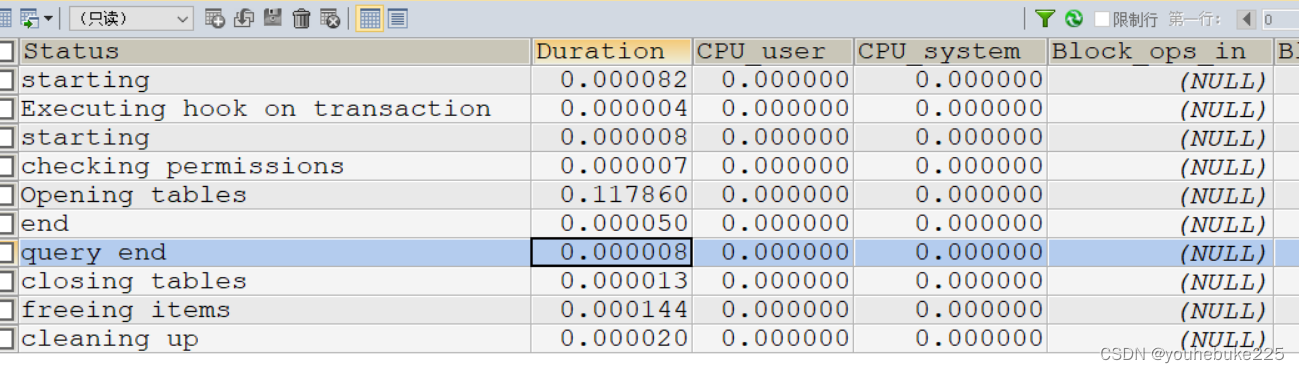Select the 'cleaning up' status cell
Image resolution: width=1299 pixels, height=373 pixels.
[275, 339]
